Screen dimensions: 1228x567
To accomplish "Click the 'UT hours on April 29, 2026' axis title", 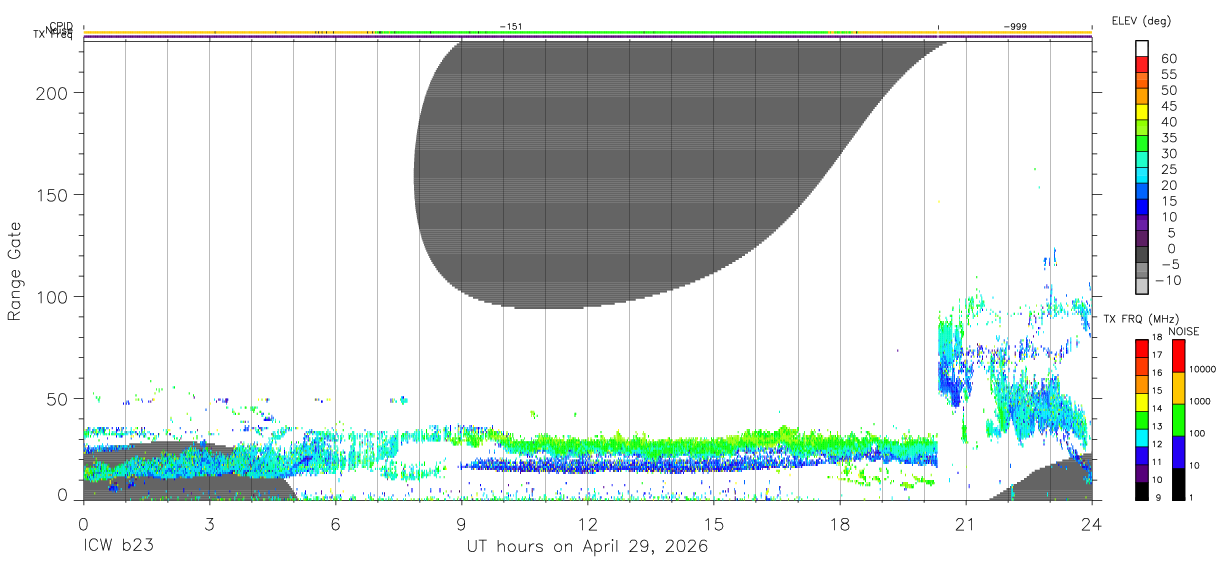I will point(587,547).
